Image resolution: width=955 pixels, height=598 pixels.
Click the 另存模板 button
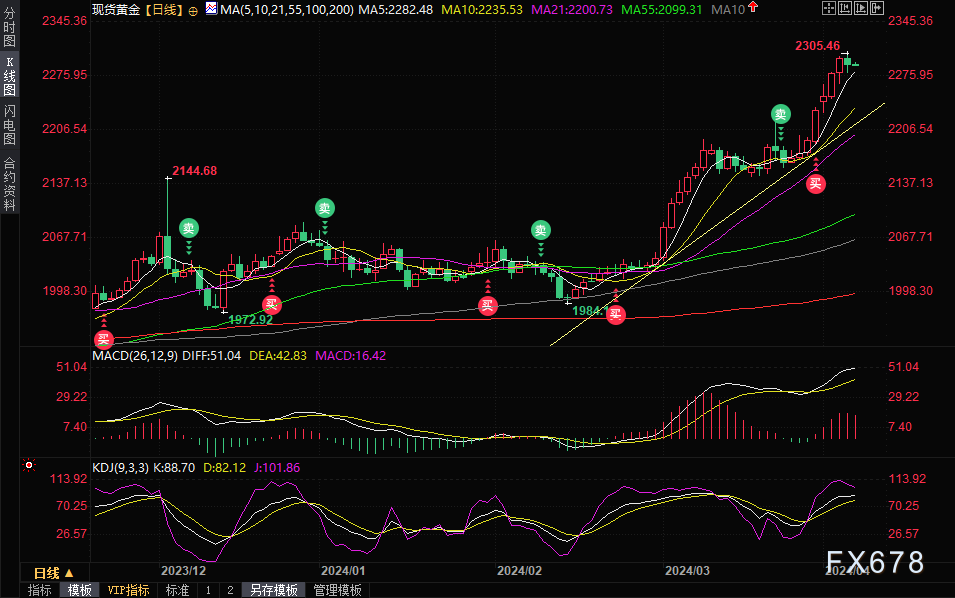[274, 591]
